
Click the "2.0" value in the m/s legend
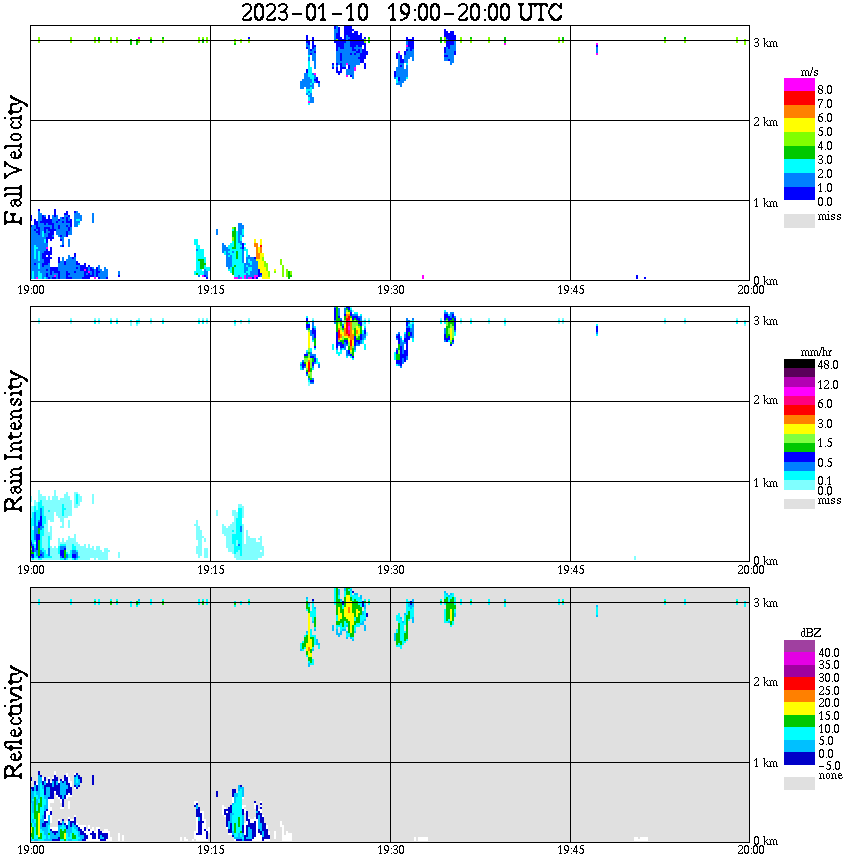825,174
